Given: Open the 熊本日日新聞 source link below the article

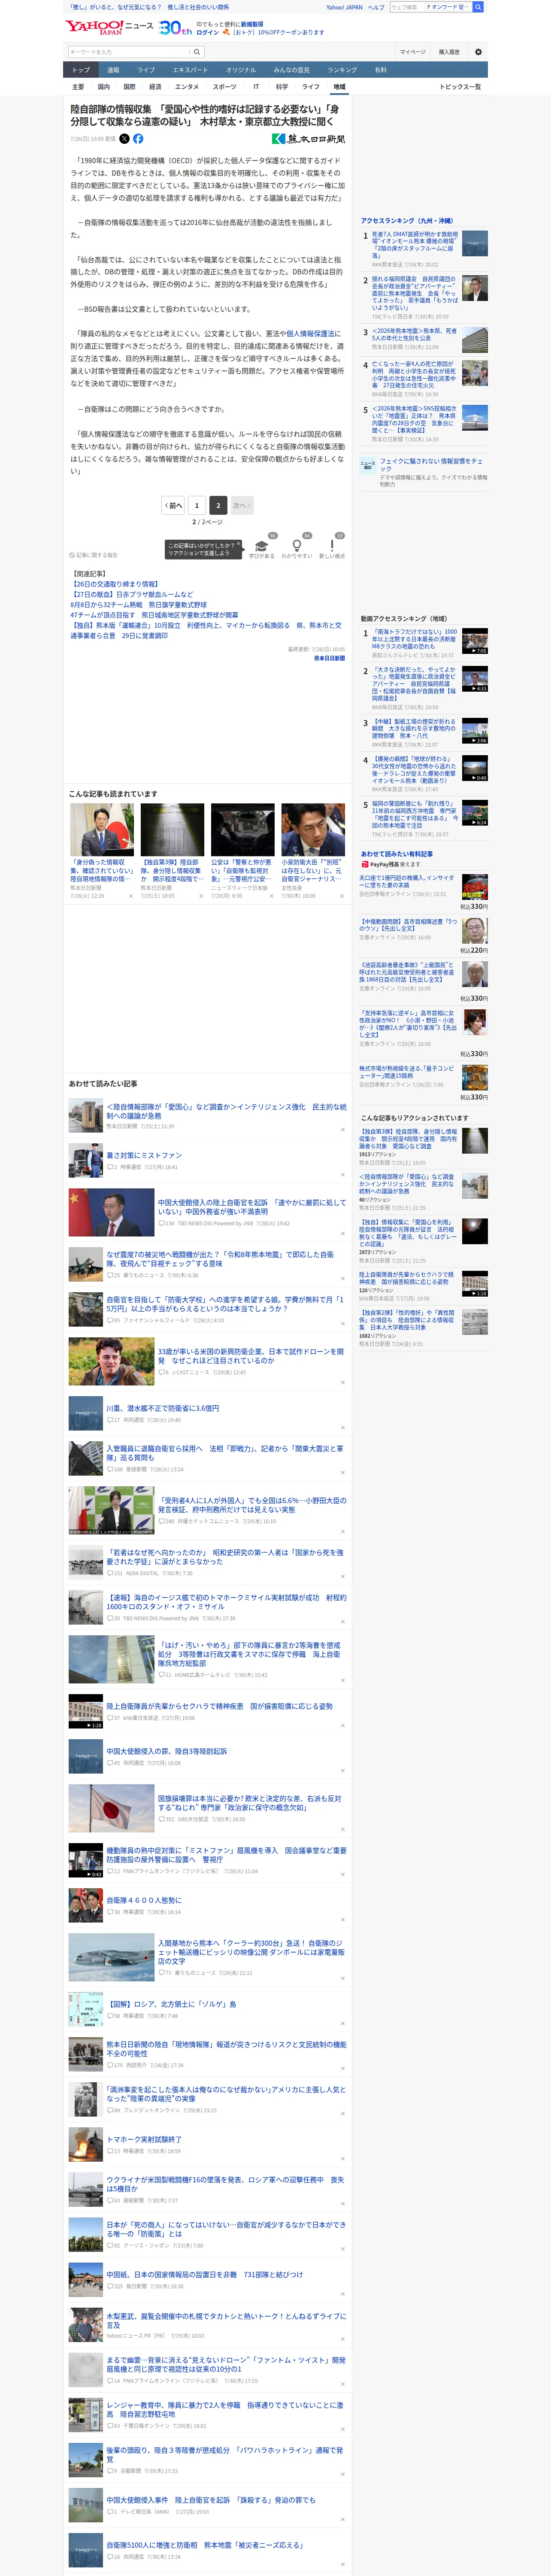Looking at the screenshot, I should pyautogui.click(x=329, y=658).
